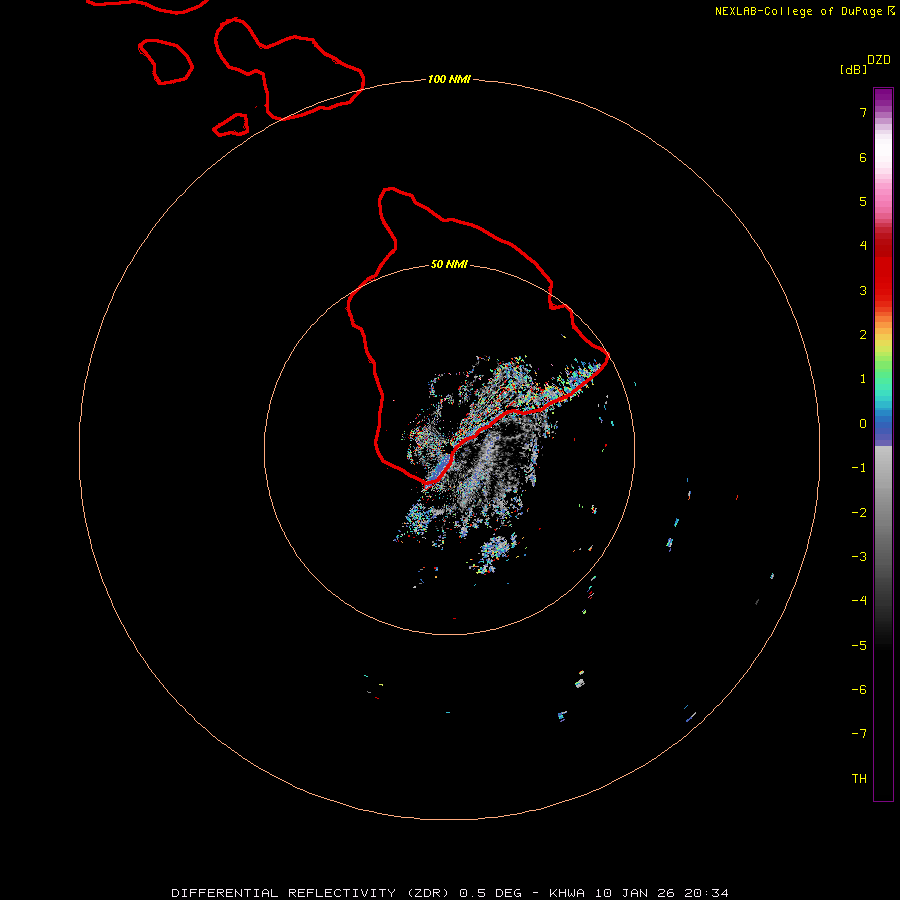Click the 'DZD' legend title
Viewport: 900px width, 900px height.
point(879,60)
